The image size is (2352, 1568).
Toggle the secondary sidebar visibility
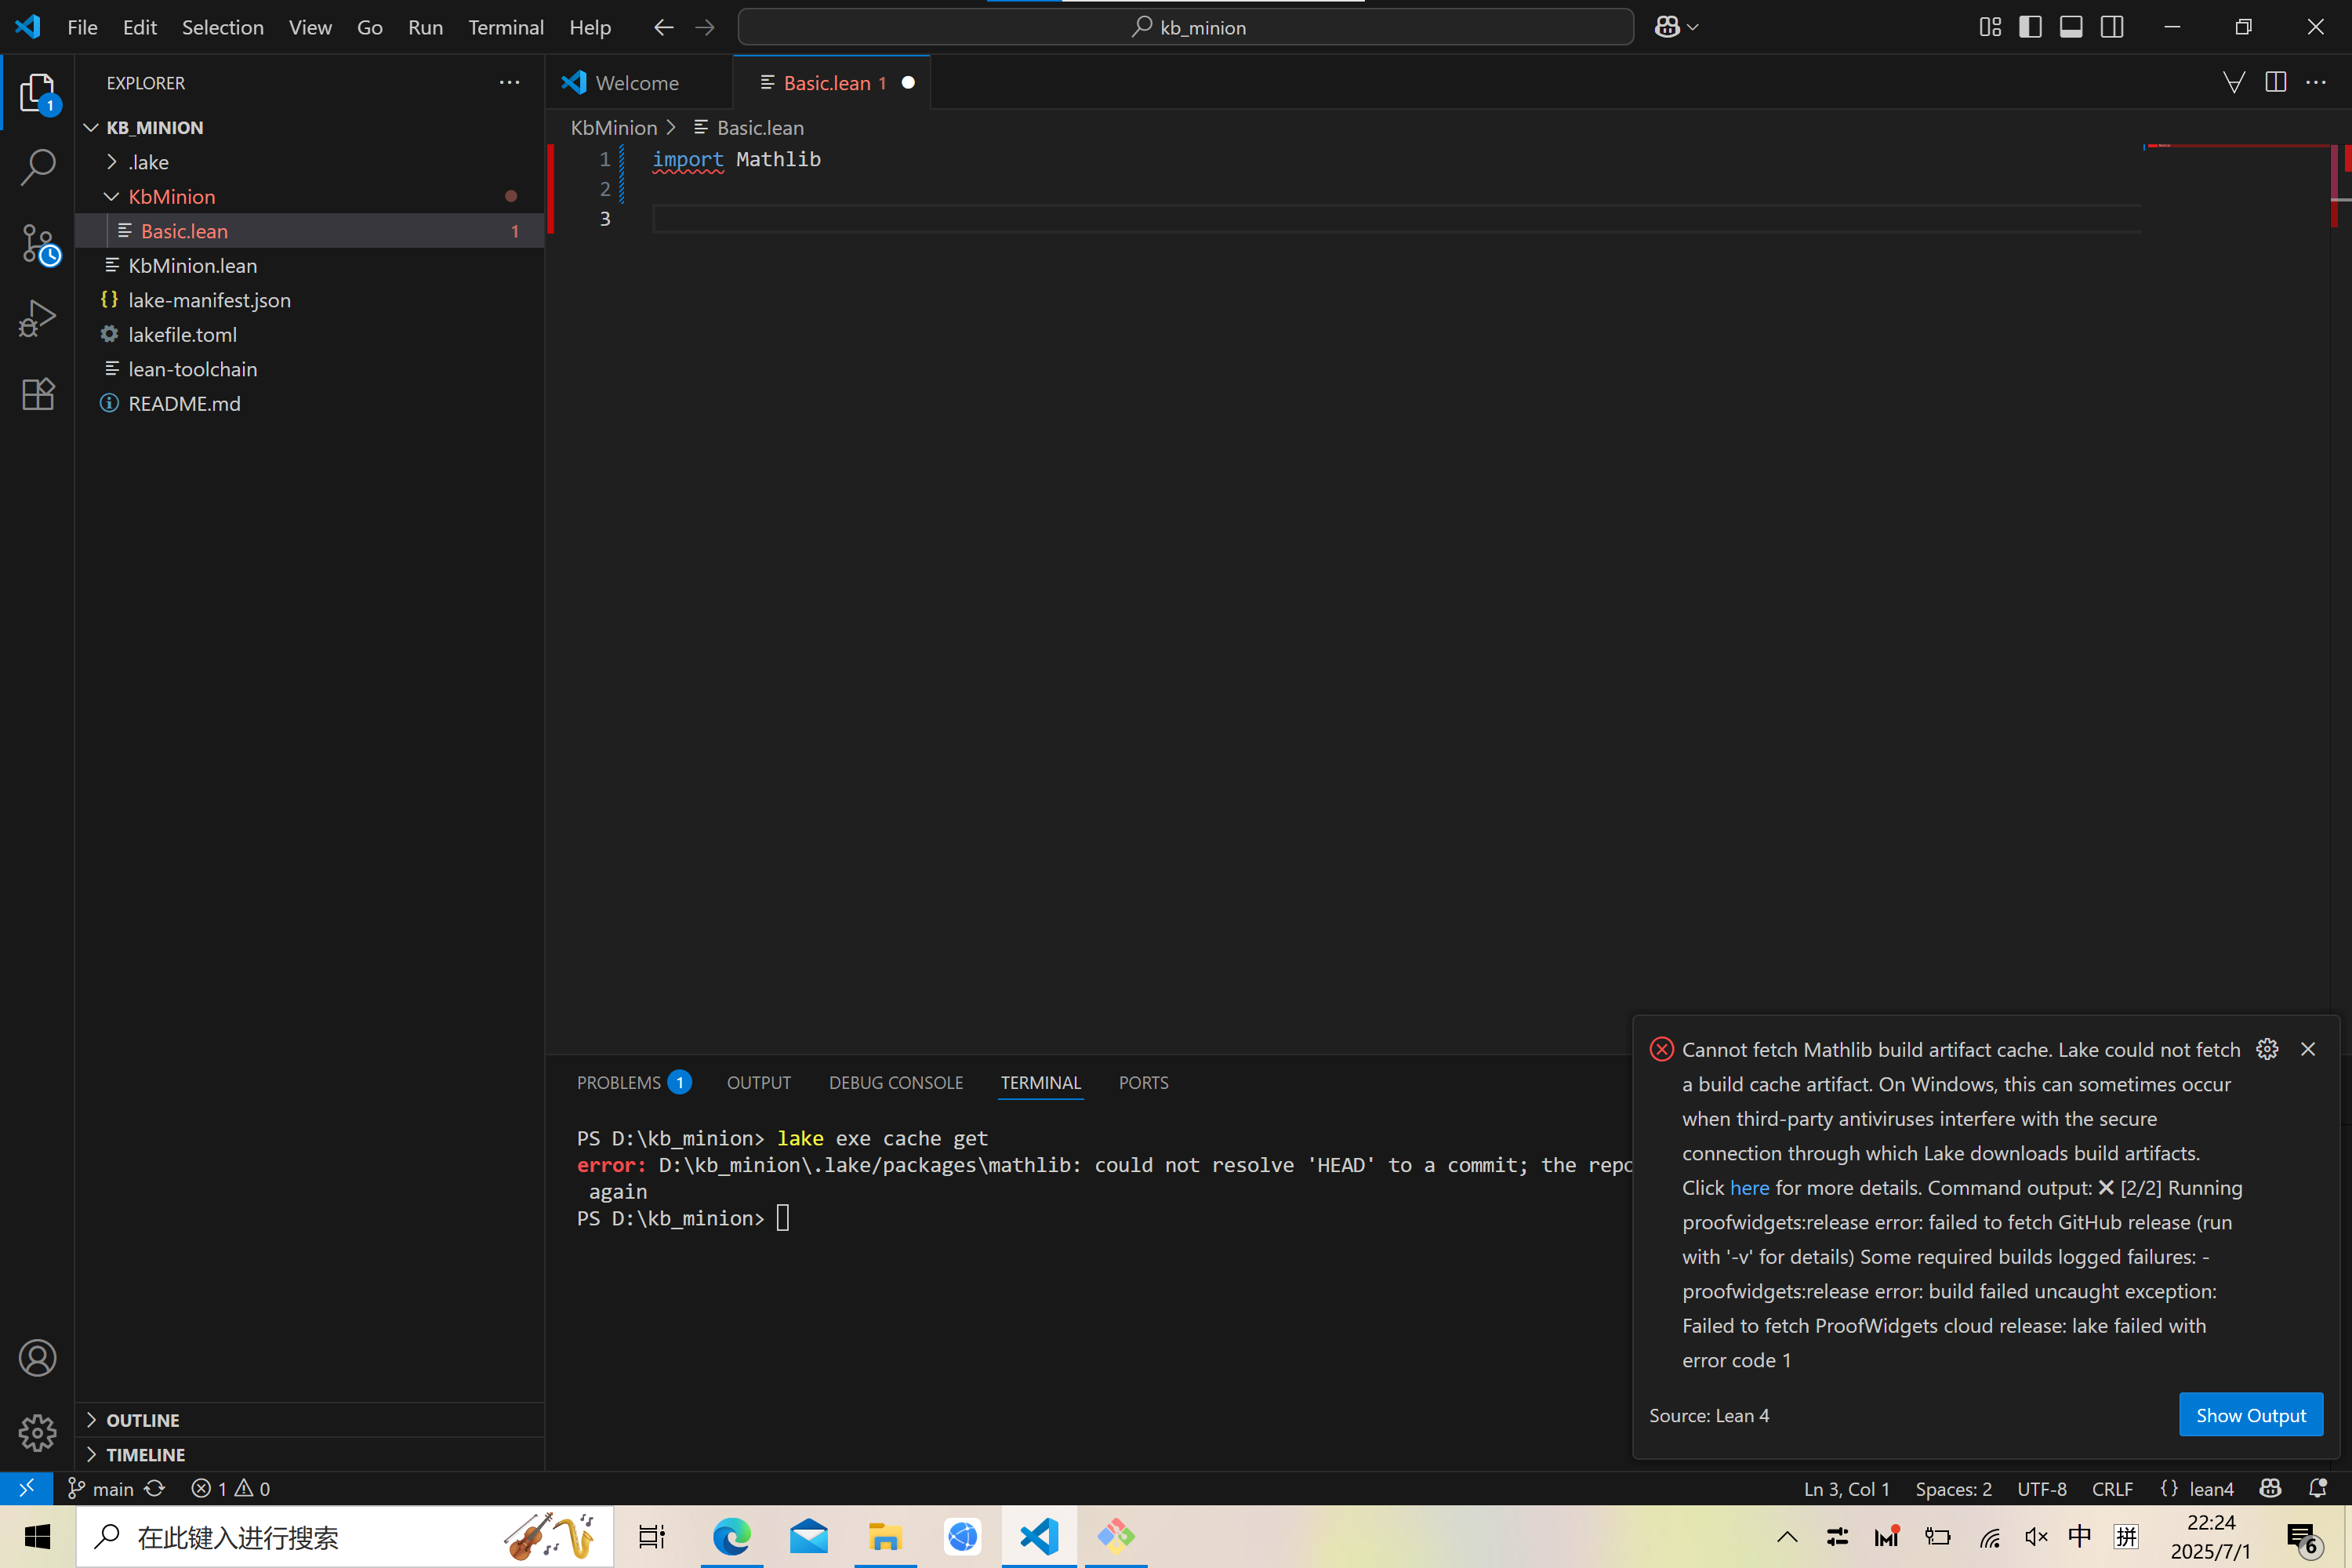point(2112,27)
